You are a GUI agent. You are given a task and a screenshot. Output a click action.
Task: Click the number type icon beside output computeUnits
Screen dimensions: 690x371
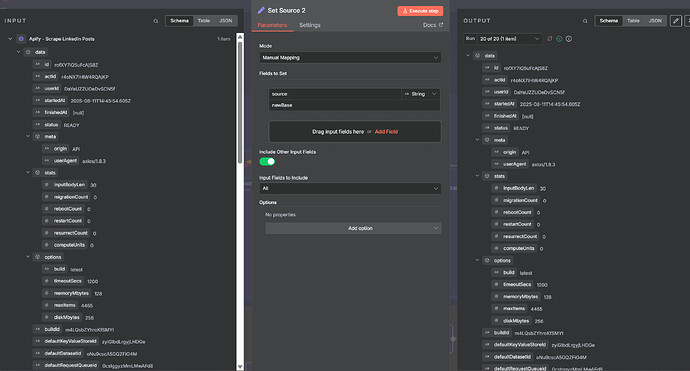(x=496, y=248)
